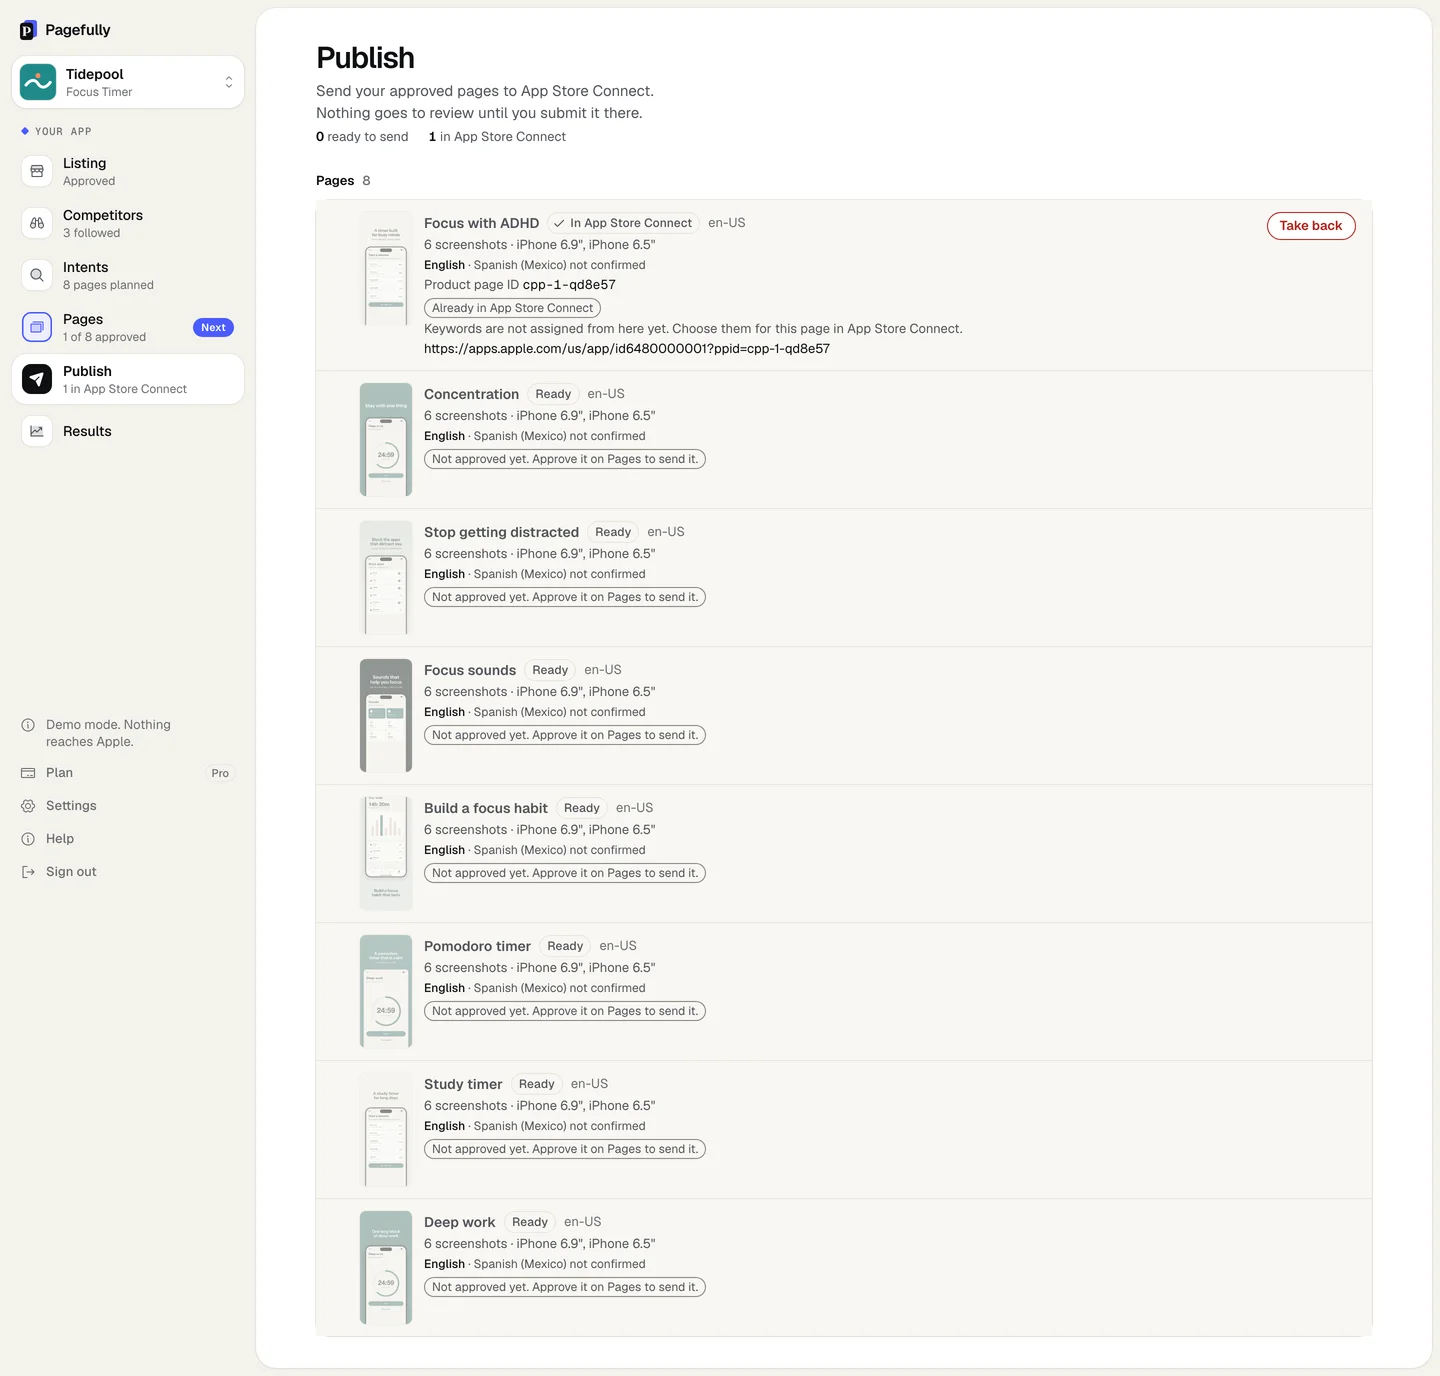Open Build a focus habit thumbnail
Viewport: 1440px width, 1376px height.
click(386, 854)
